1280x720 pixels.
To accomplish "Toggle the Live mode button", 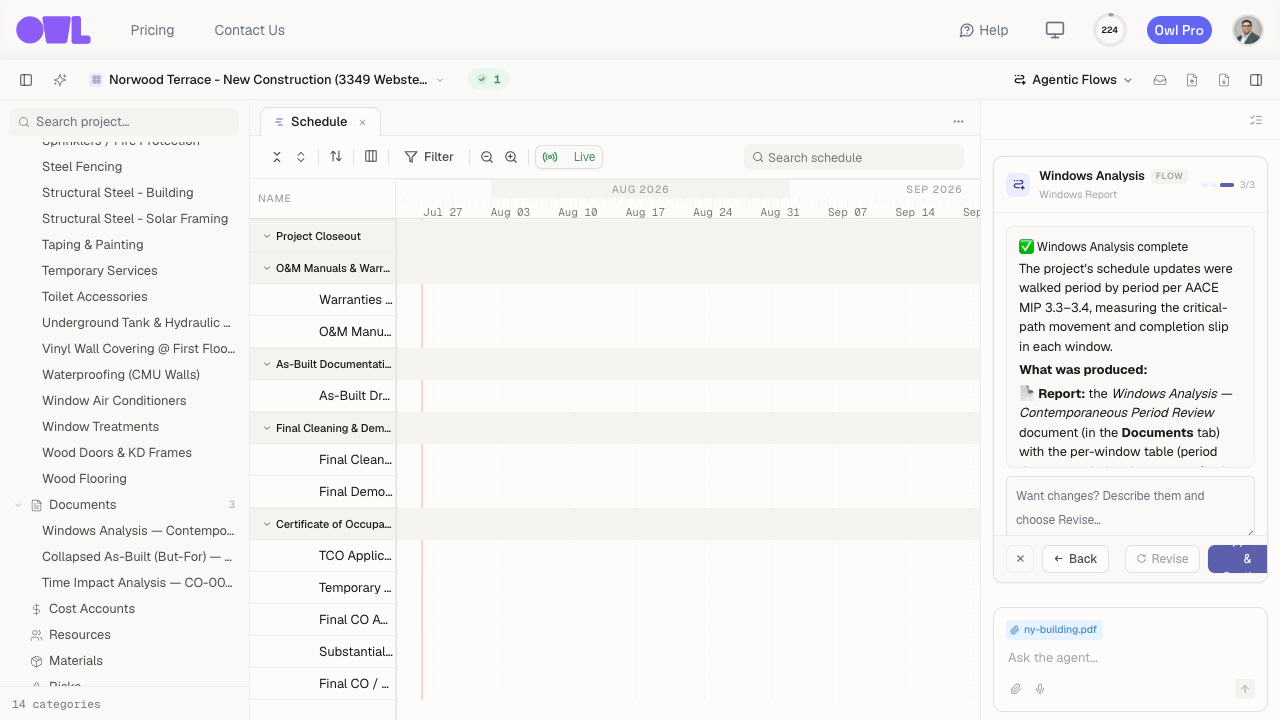I will [x=569, y=157].
